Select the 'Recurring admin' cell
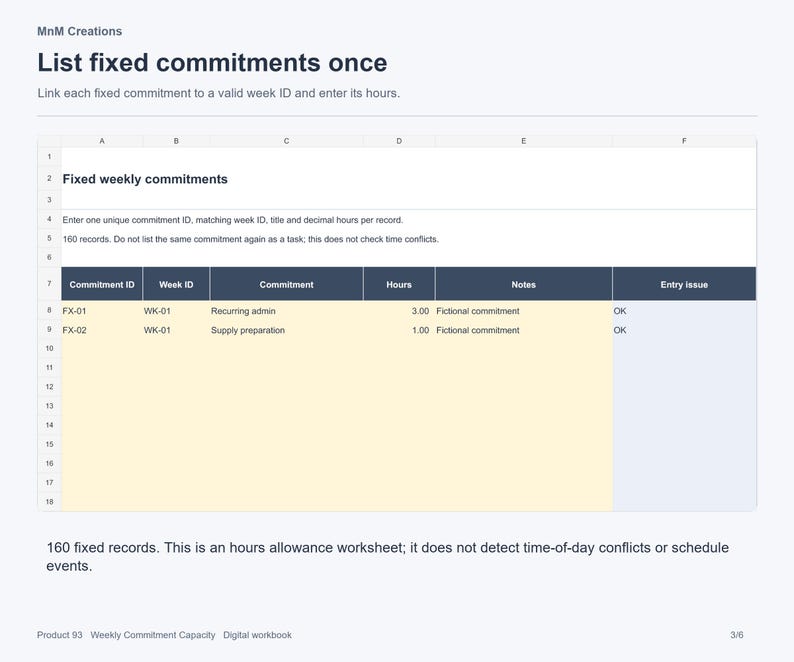The height and width of the screenshot is (662, 794). [x=287, y=311]
